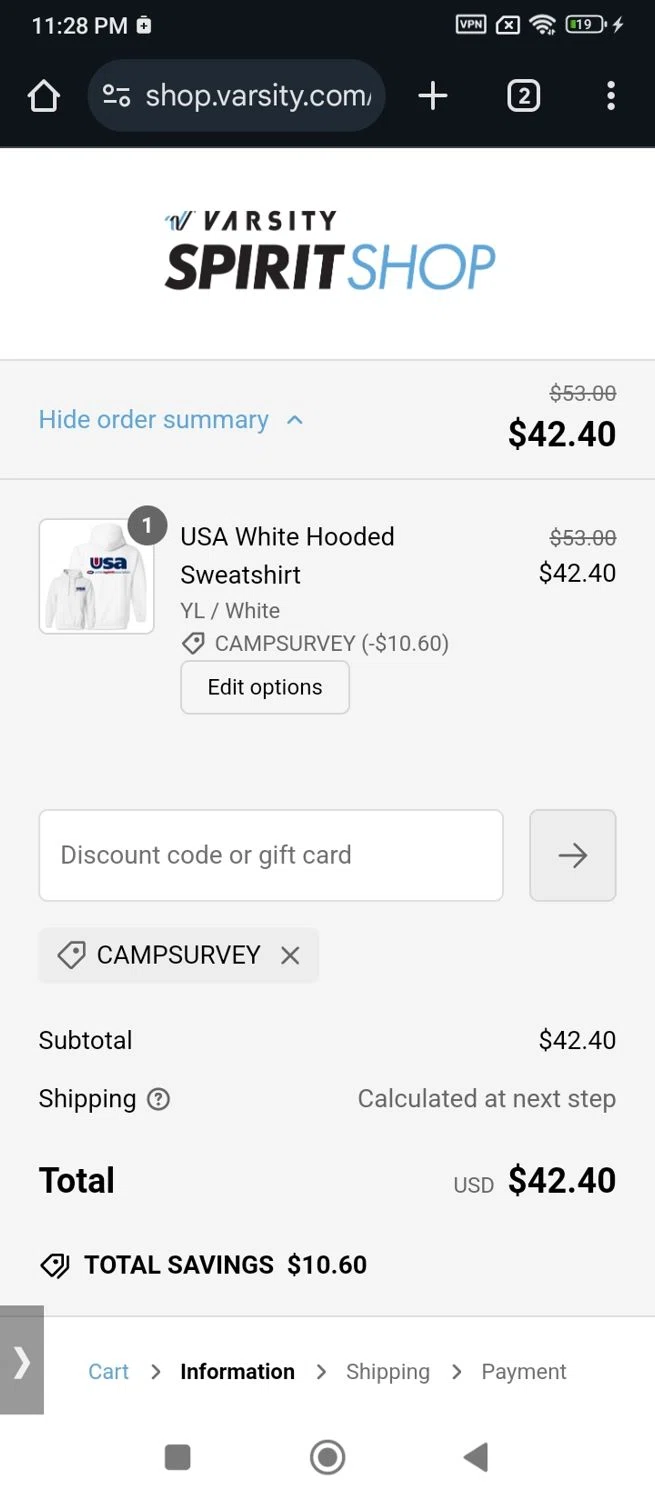Select the Shipping breadcrumb step
This screenshot has height=1500, width=655.
(387, 1372)
